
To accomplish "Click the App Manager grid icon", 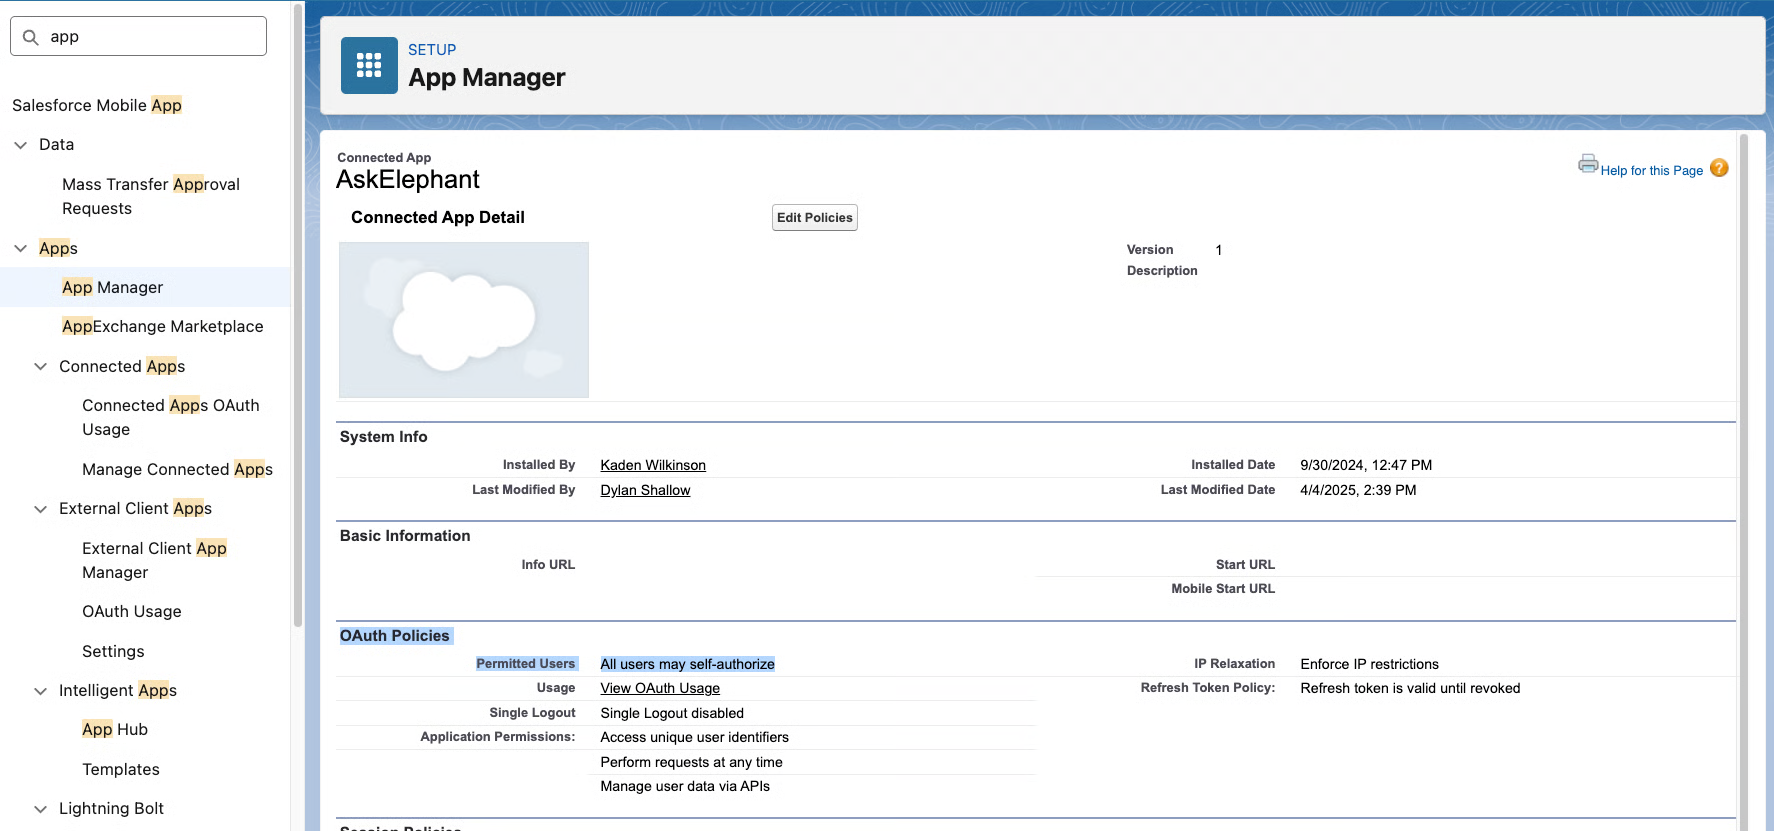I will pos(369,65).
